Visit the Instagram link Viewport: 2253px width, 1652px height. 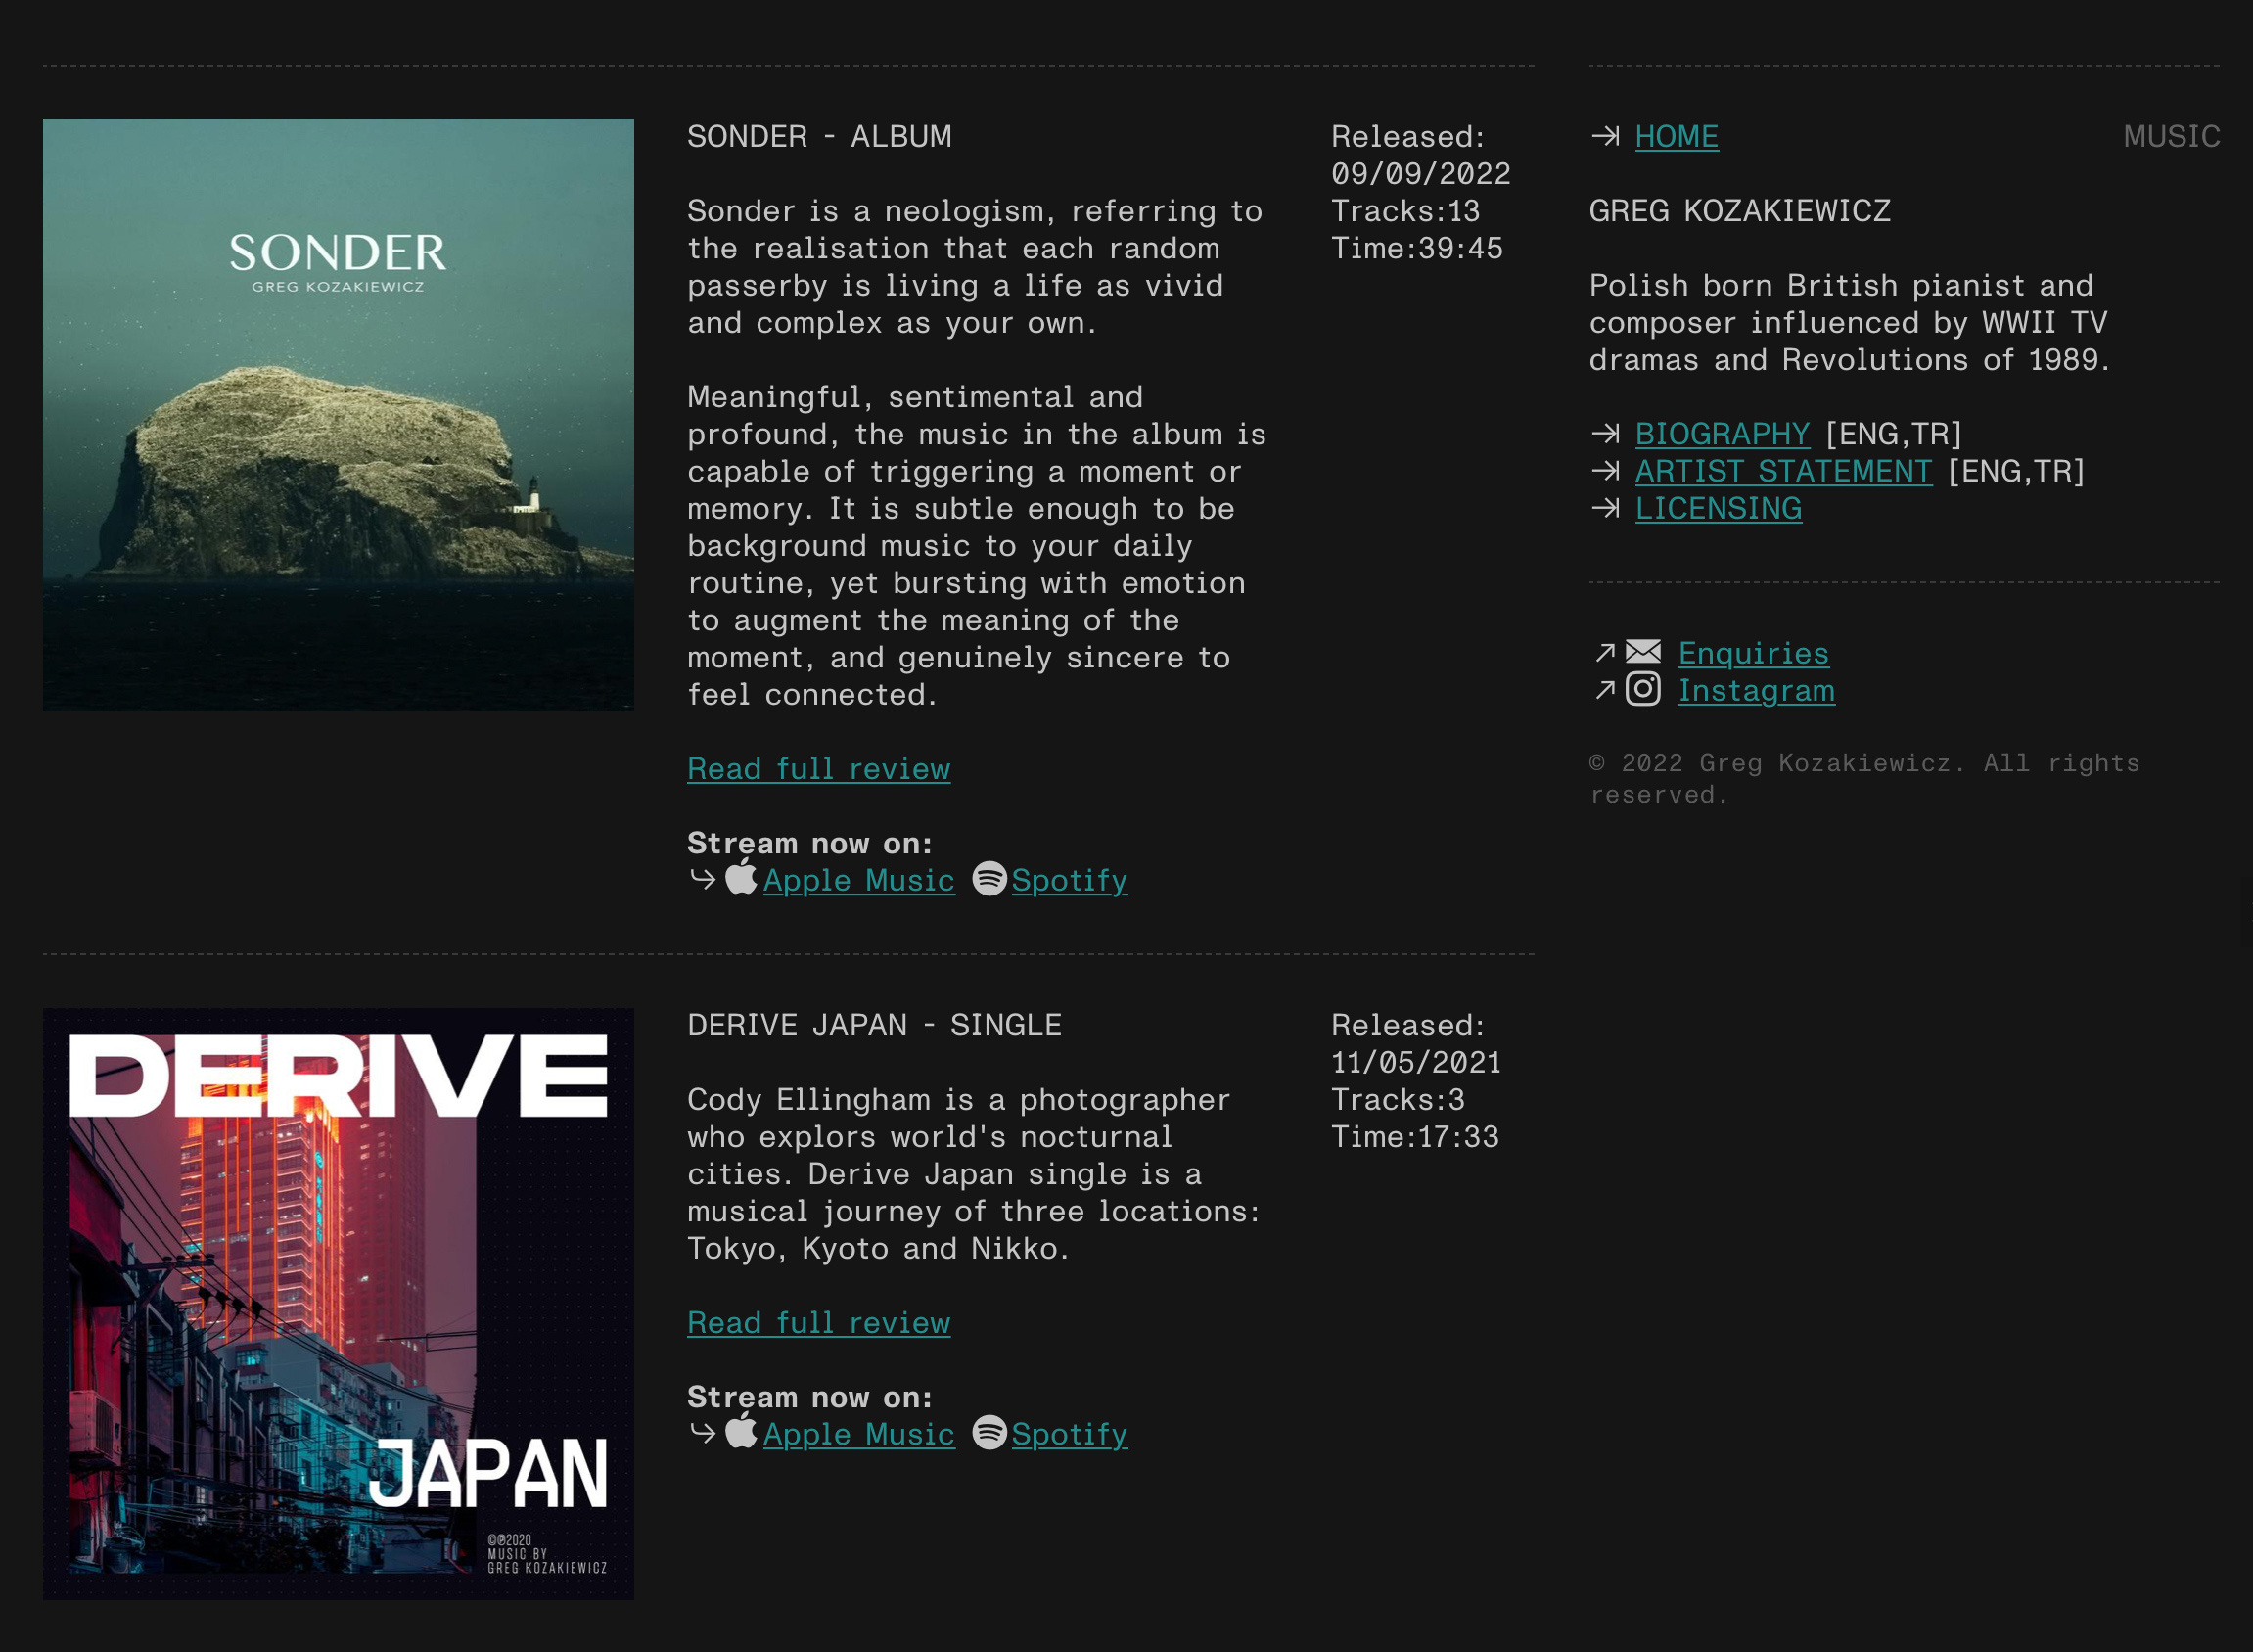click(1756, 691)
